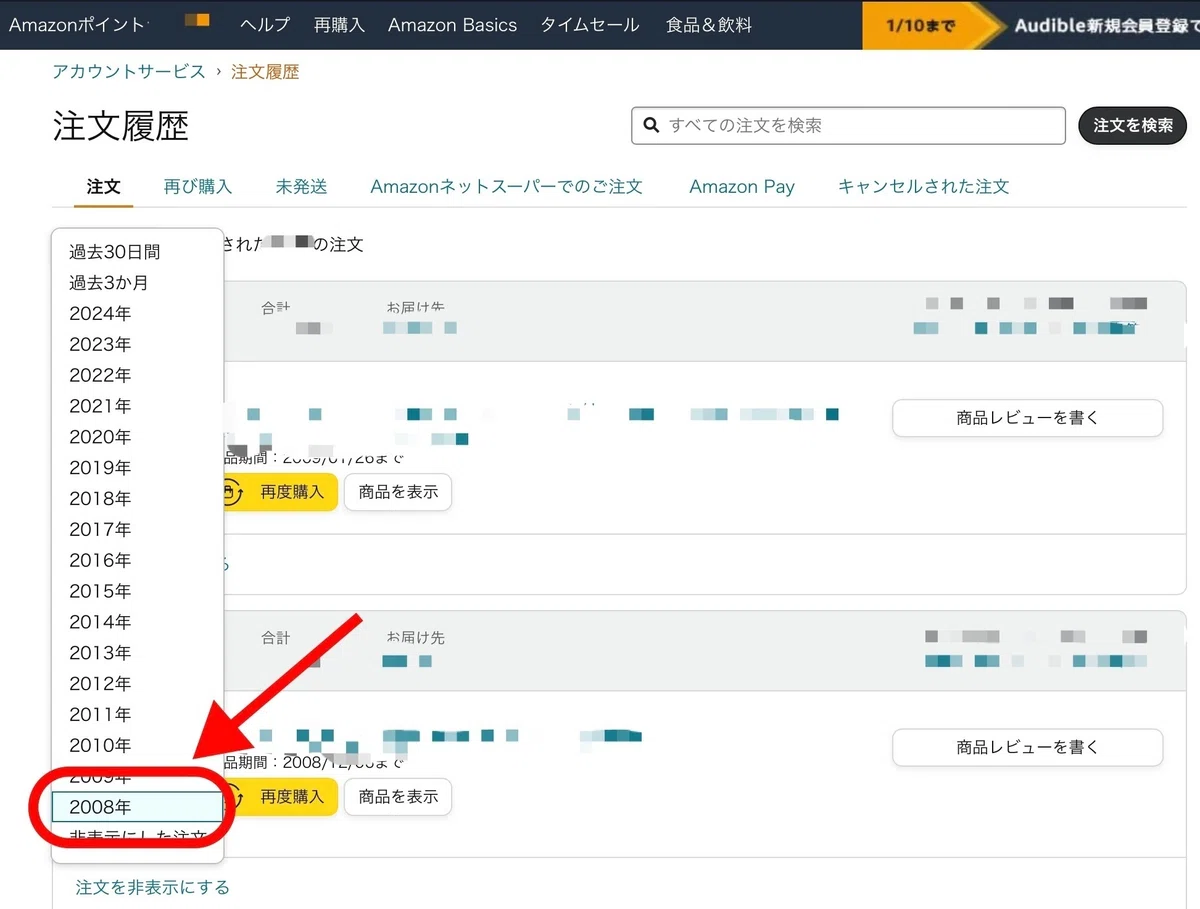Switch to the 未発送 tab
1200x909 pixels.
[x=301, y=186]
